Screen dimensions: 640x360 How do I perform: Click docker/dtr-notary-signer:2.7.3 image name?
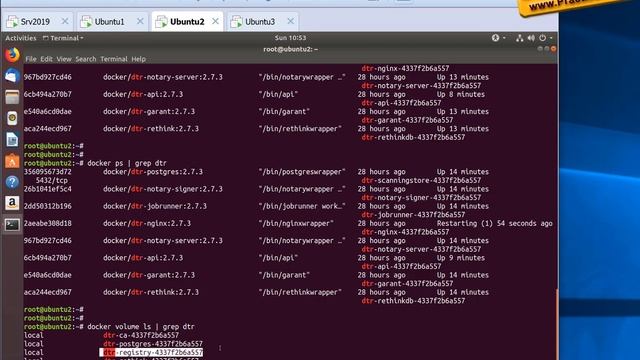(x=163, y=189)
